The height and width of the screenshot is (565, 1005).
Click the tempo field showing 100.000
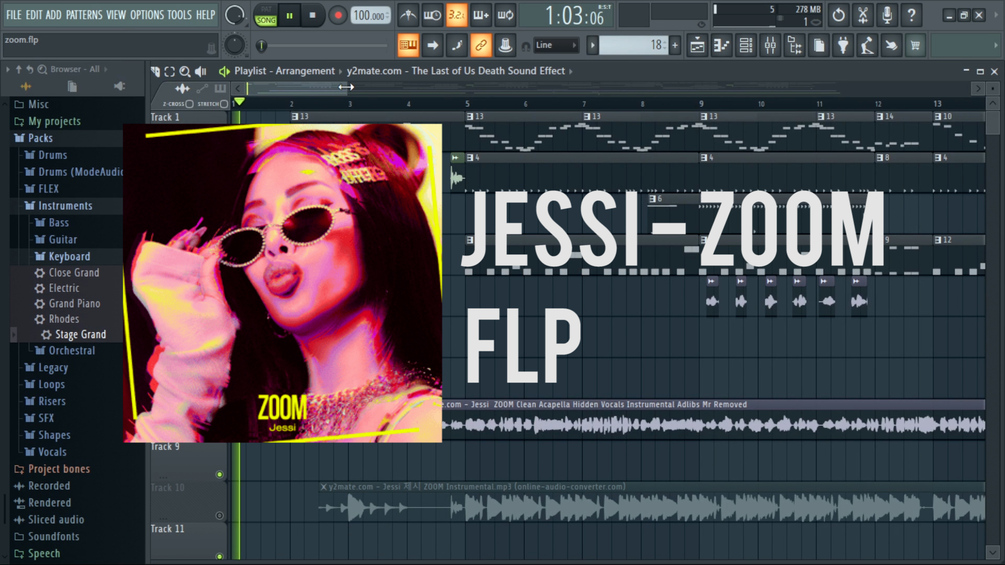pos(370,15)
